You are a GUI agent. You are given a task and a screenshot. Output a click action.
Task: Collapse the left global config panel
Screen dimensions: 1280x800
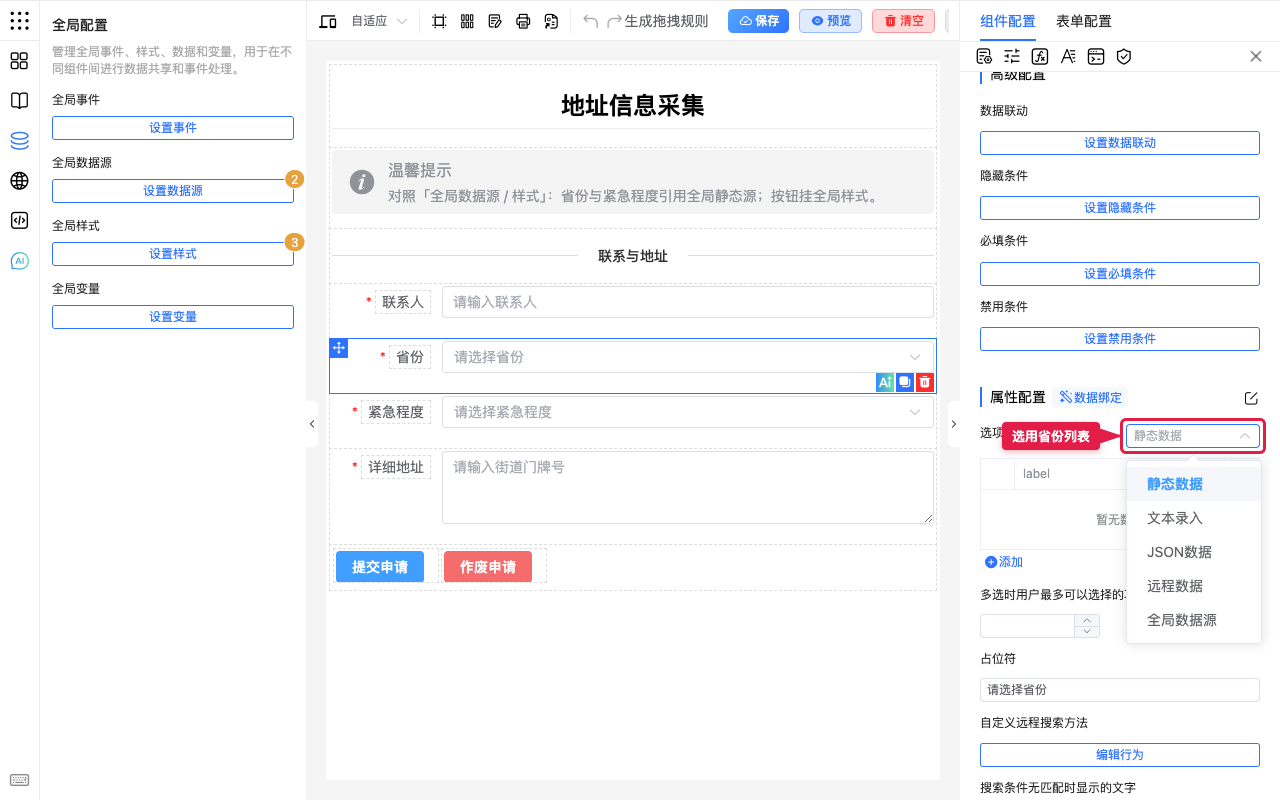click(312, 424)
